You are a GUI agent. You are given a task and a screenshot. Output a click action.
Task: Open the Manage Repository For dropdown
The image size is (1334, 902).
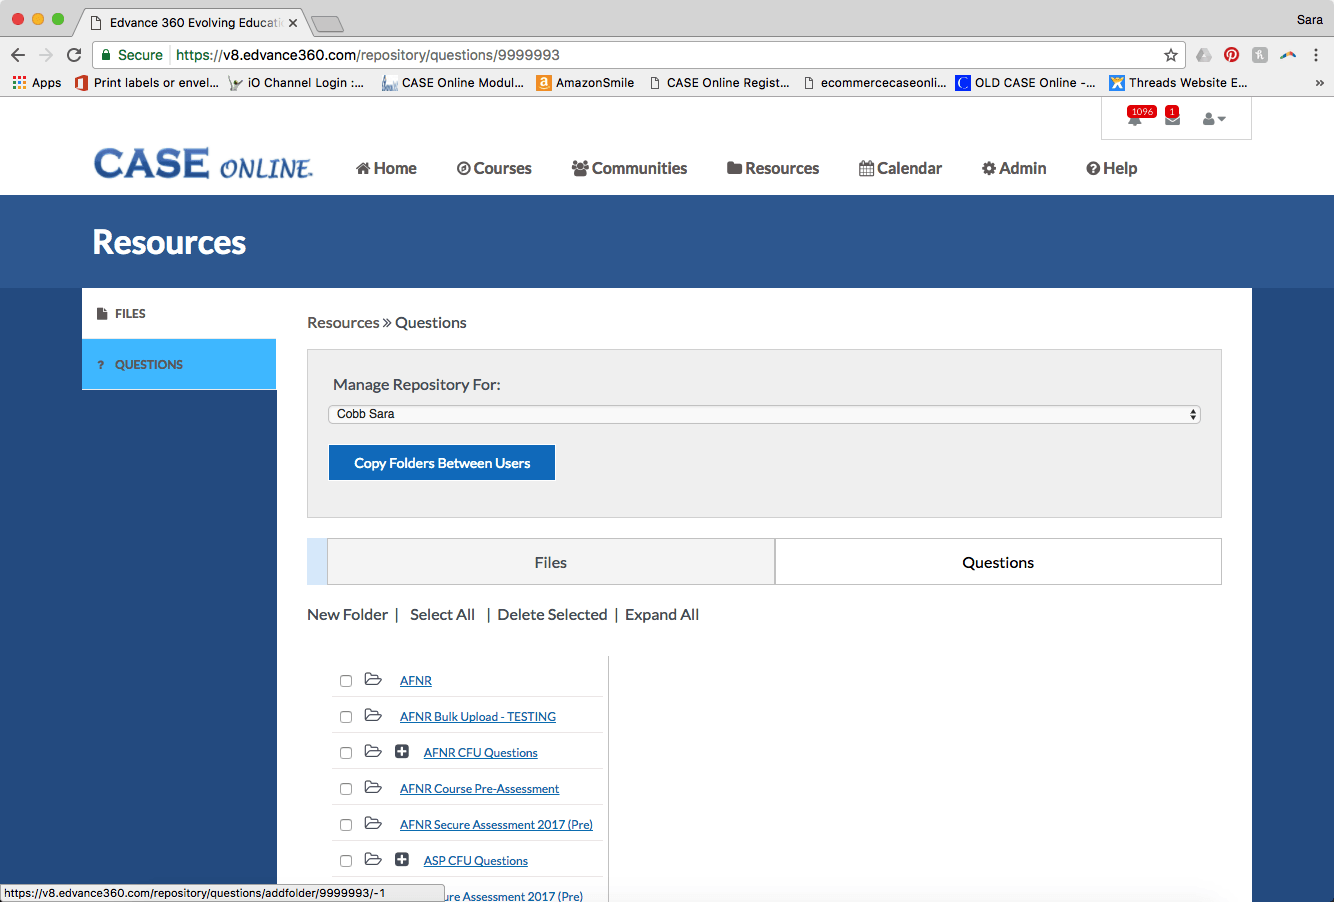(764, 414)
